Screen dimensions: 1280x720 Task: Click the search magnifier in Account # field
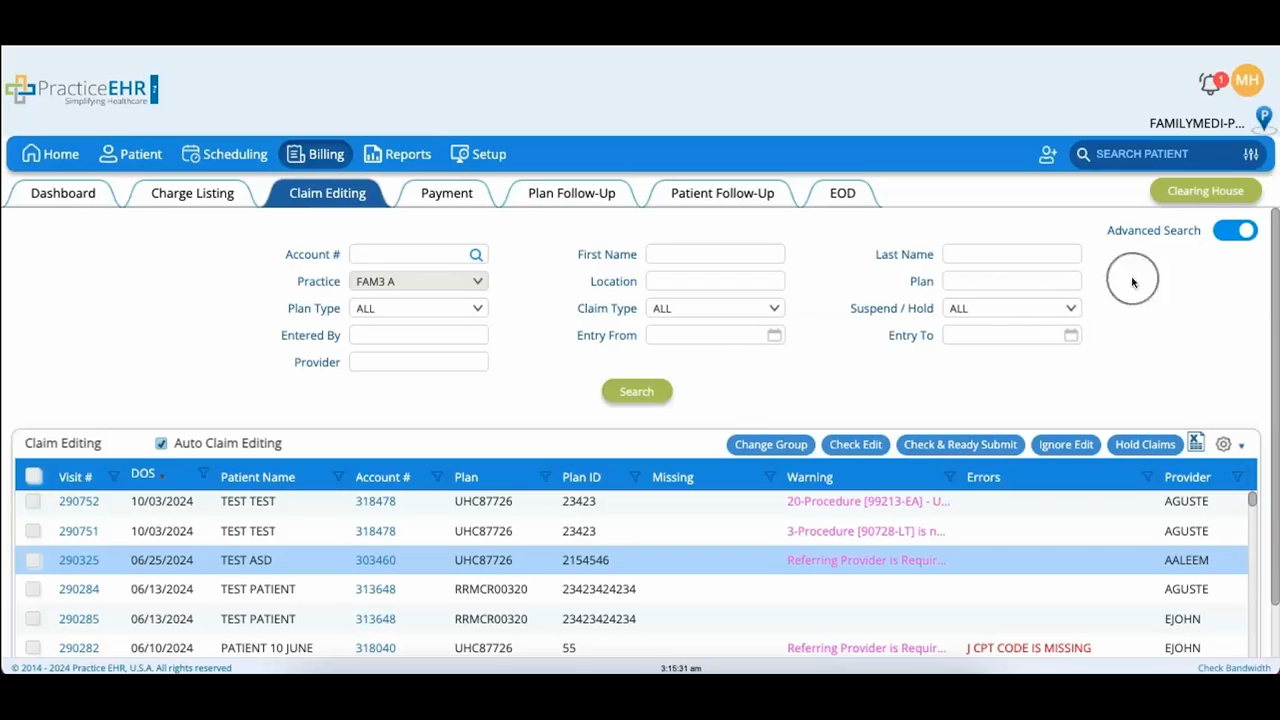click(476, 255)
